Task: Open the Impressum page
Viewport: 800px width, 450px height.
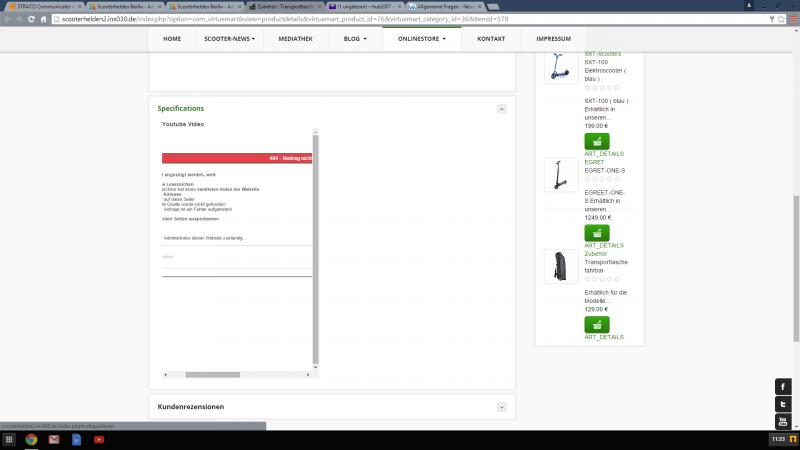Action: click(553, 39)
